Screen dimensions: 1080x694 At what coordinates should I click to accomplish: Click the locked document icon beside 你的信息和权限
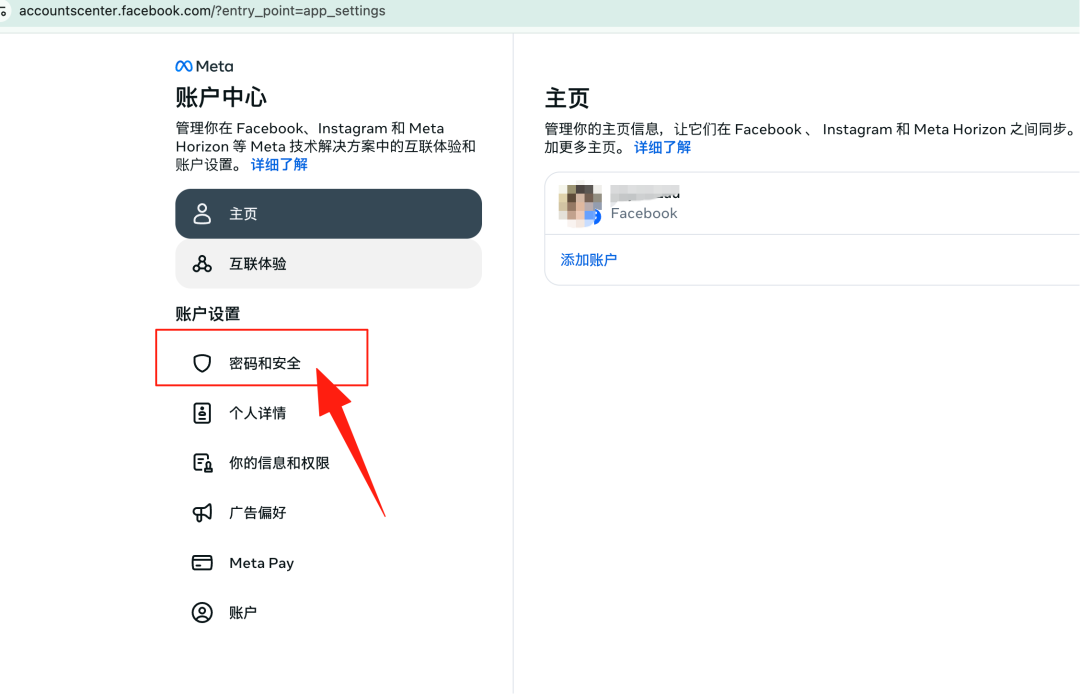coord(202,462)
